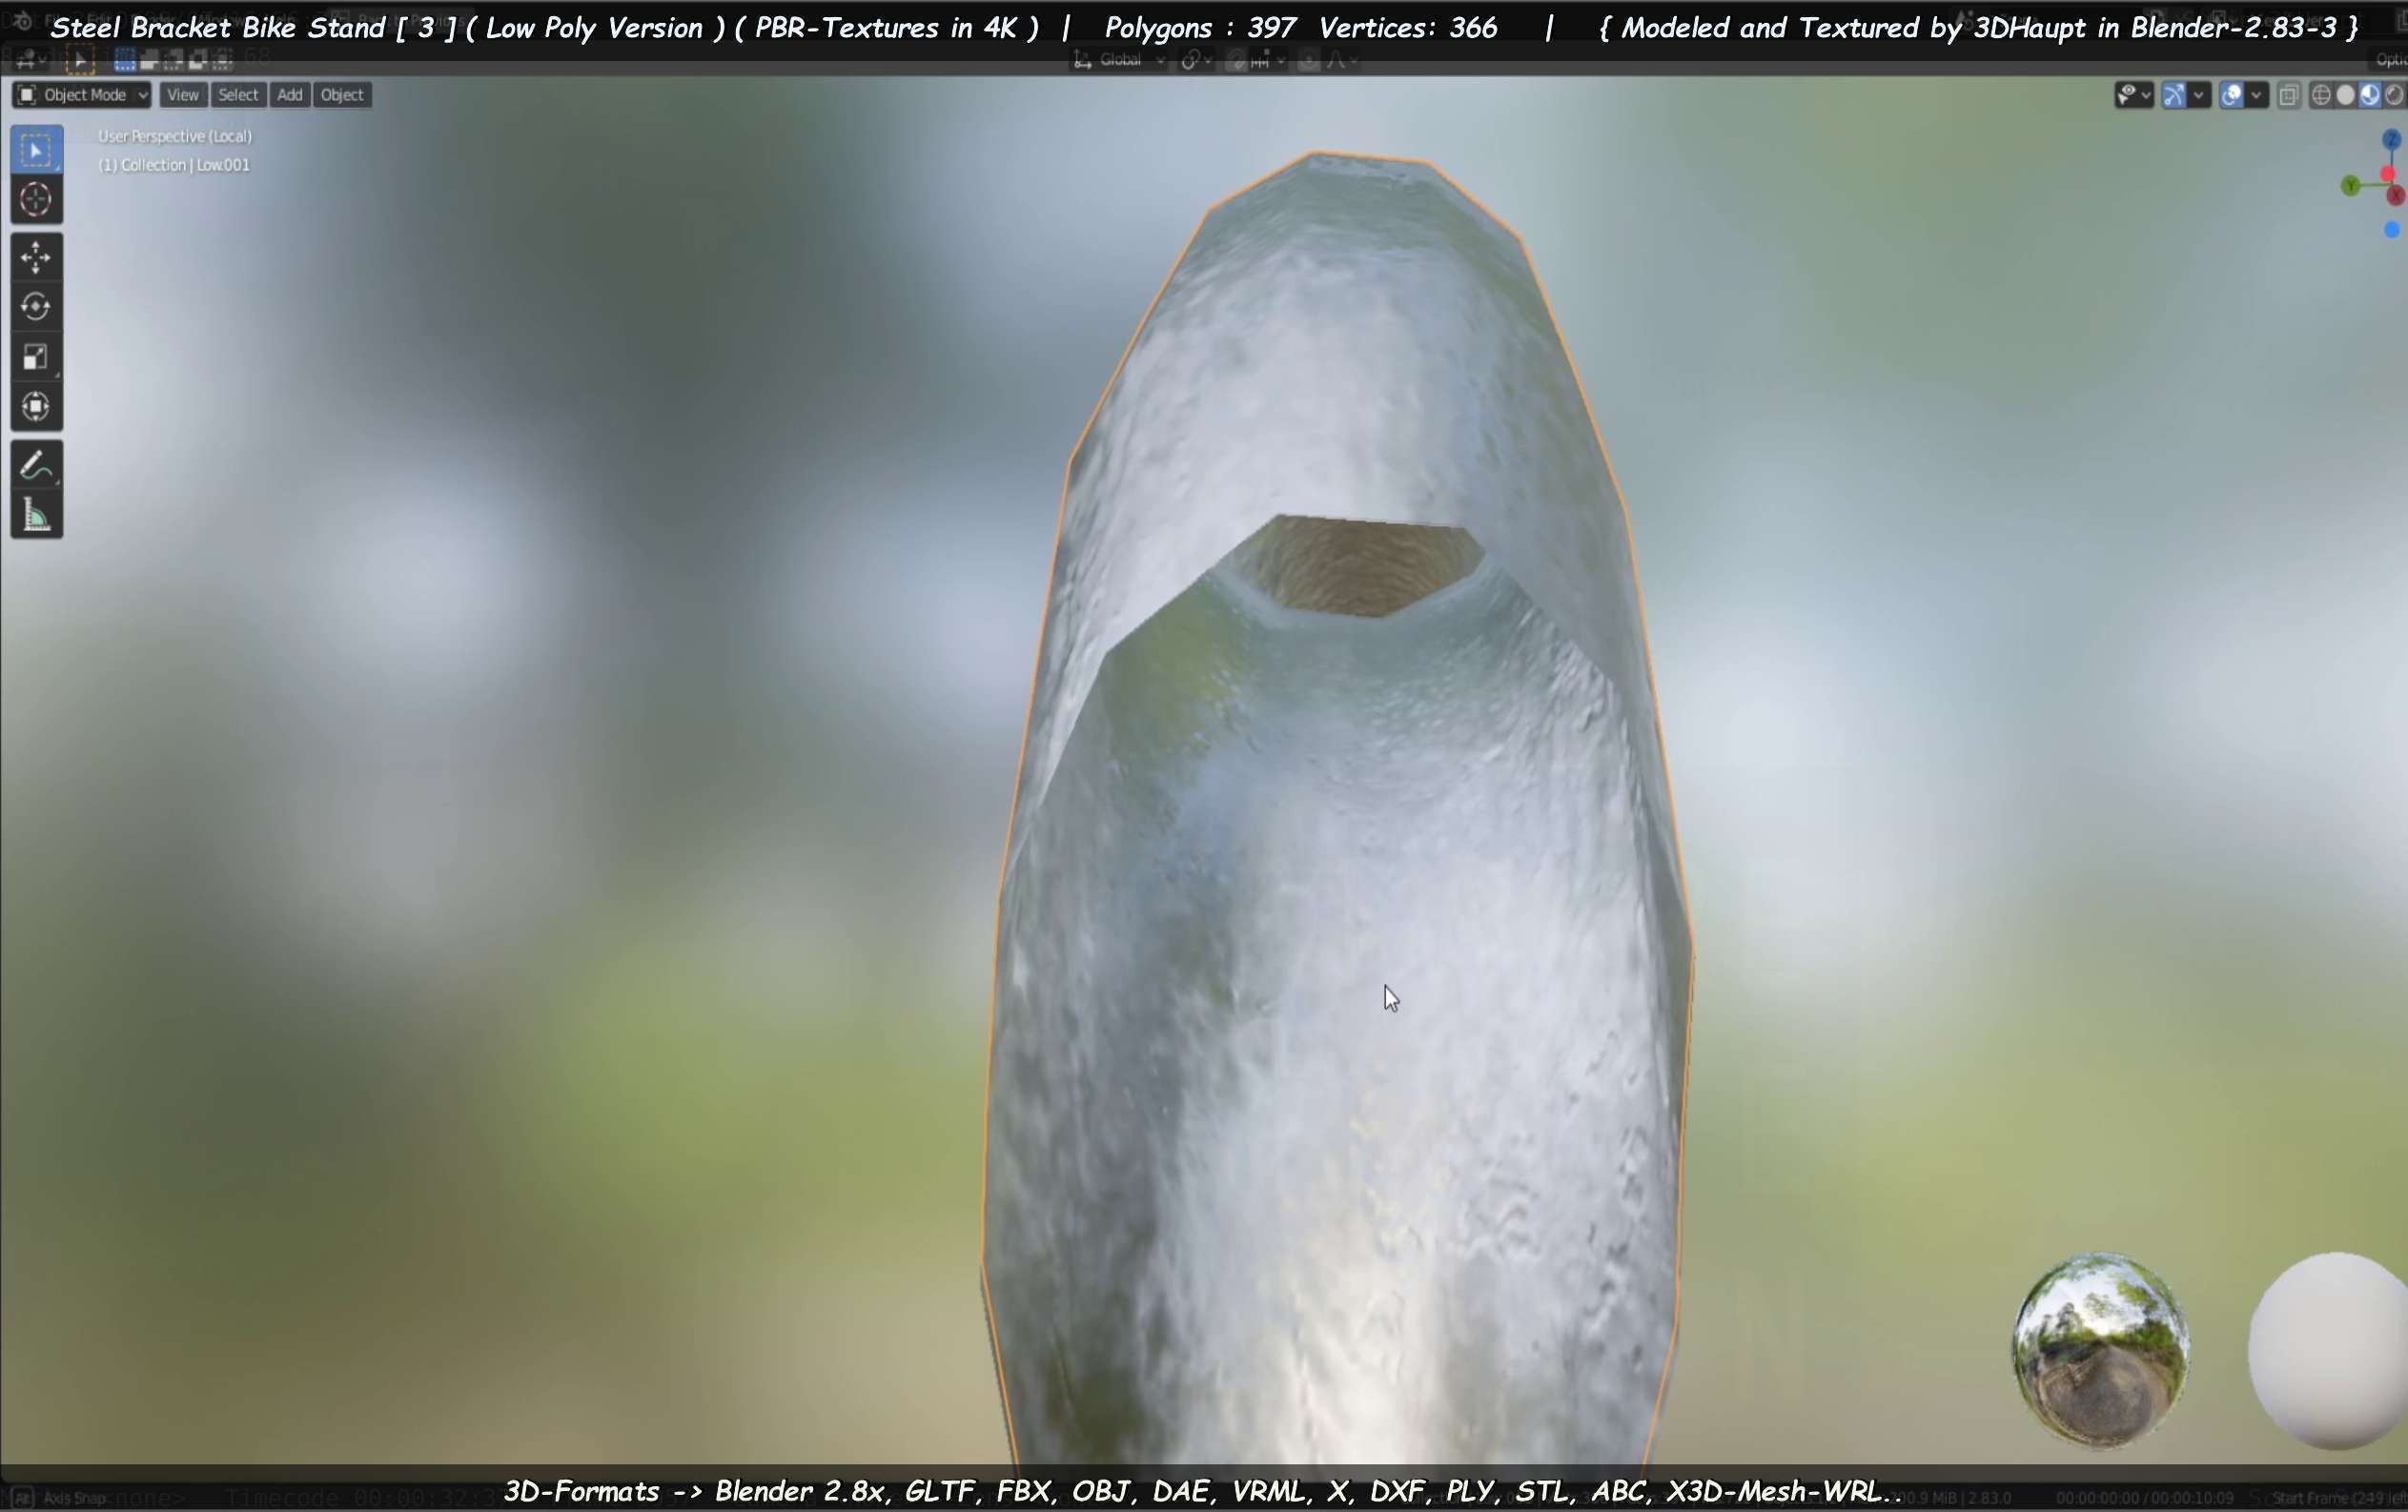This screenshot has width=2408, height=1512.
Task: Toggle viewport overlays on or off
Action: coord(2232,95)
